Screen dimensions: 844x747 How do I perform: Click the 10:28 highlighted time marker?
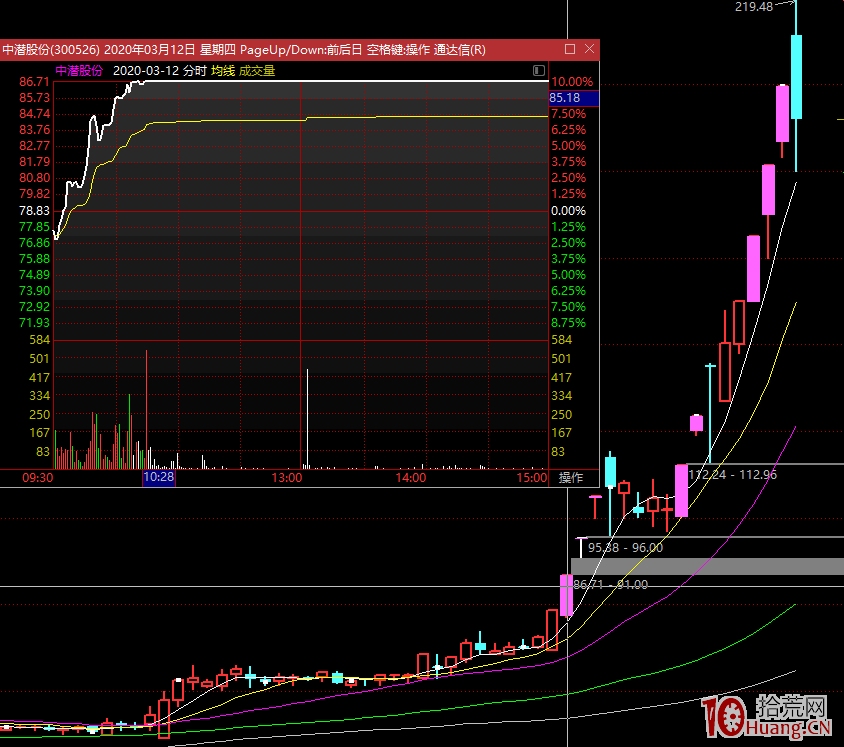click(159, 478)
